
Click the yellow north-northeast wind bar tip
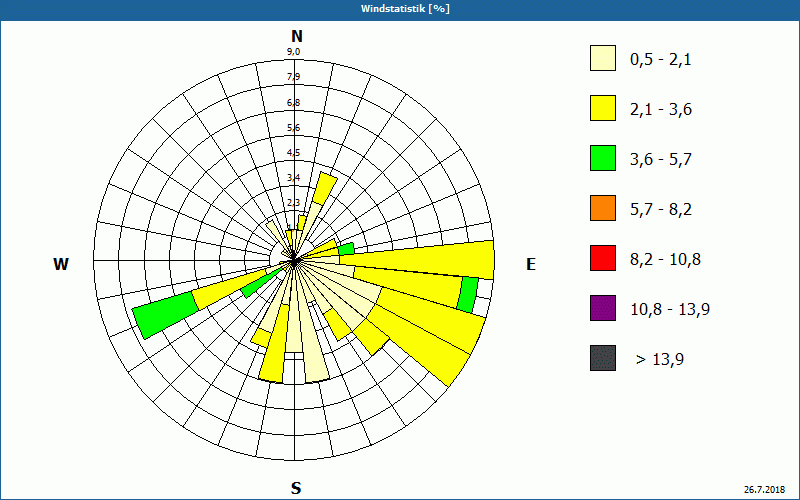coord(325,188)
